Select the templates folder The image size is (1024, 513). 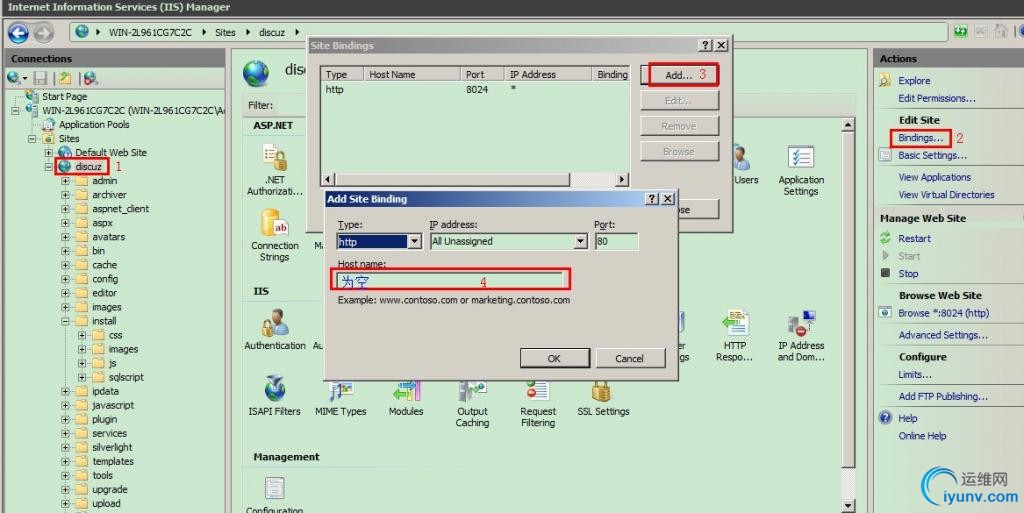[112, 461]
